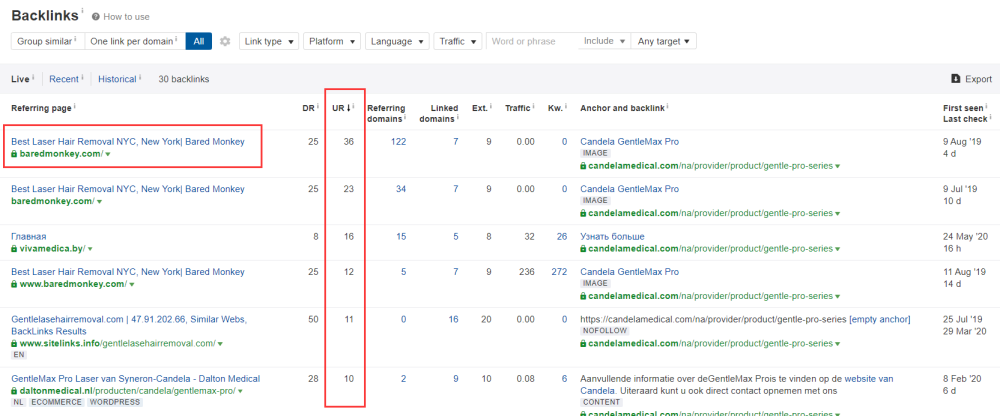Open the Link type dropdown

coord(270,41)
